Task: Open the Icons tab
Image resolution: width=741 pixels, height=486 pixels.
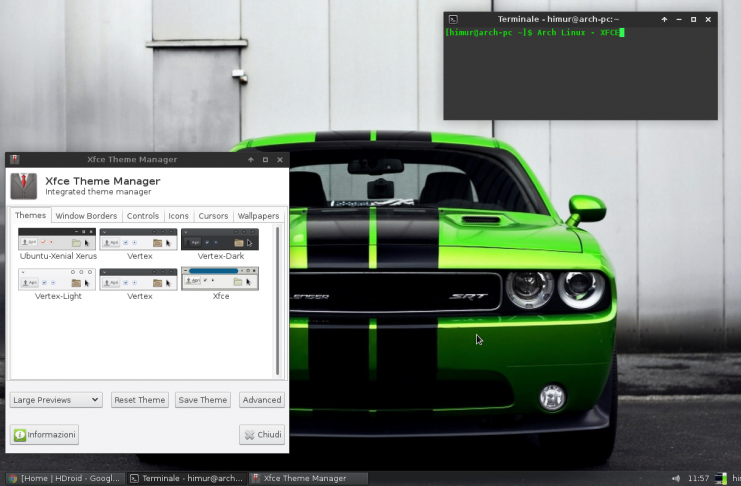Action: click(x=178, y=216)
